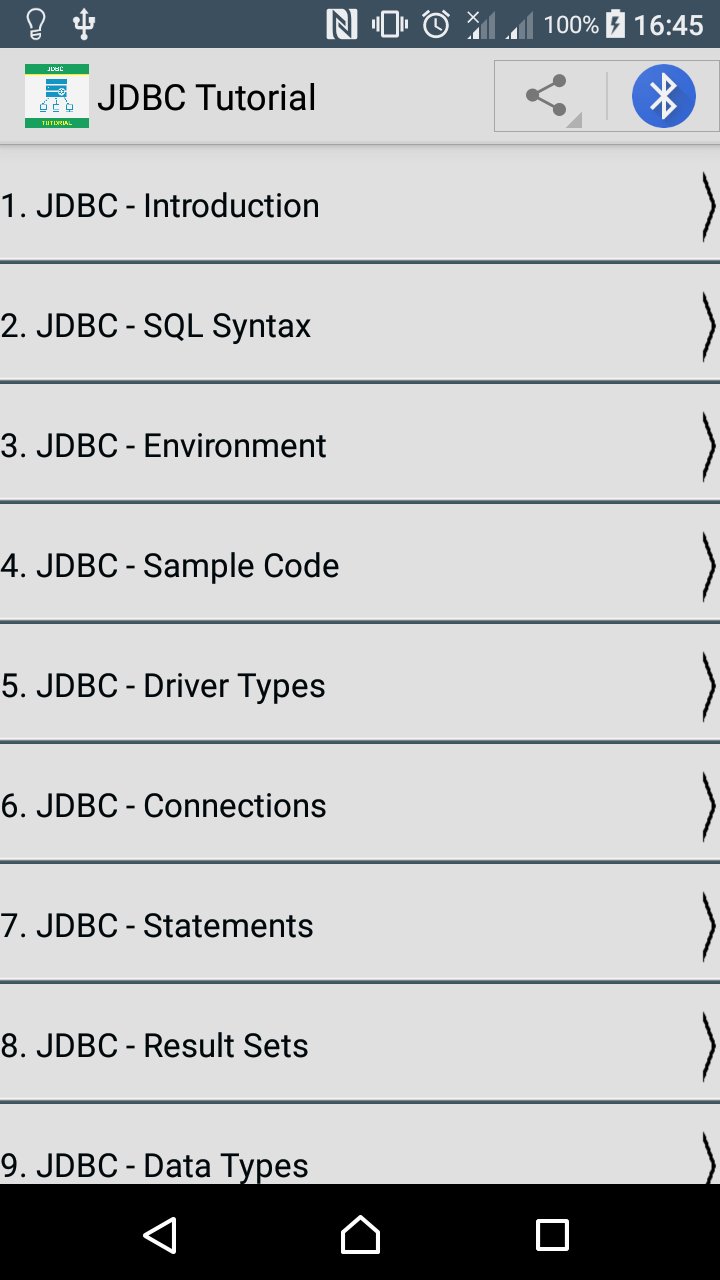Tap the alarm clock icon in status bar
The width and height of the screenshot is (720, 1280).
click(432, 22)
